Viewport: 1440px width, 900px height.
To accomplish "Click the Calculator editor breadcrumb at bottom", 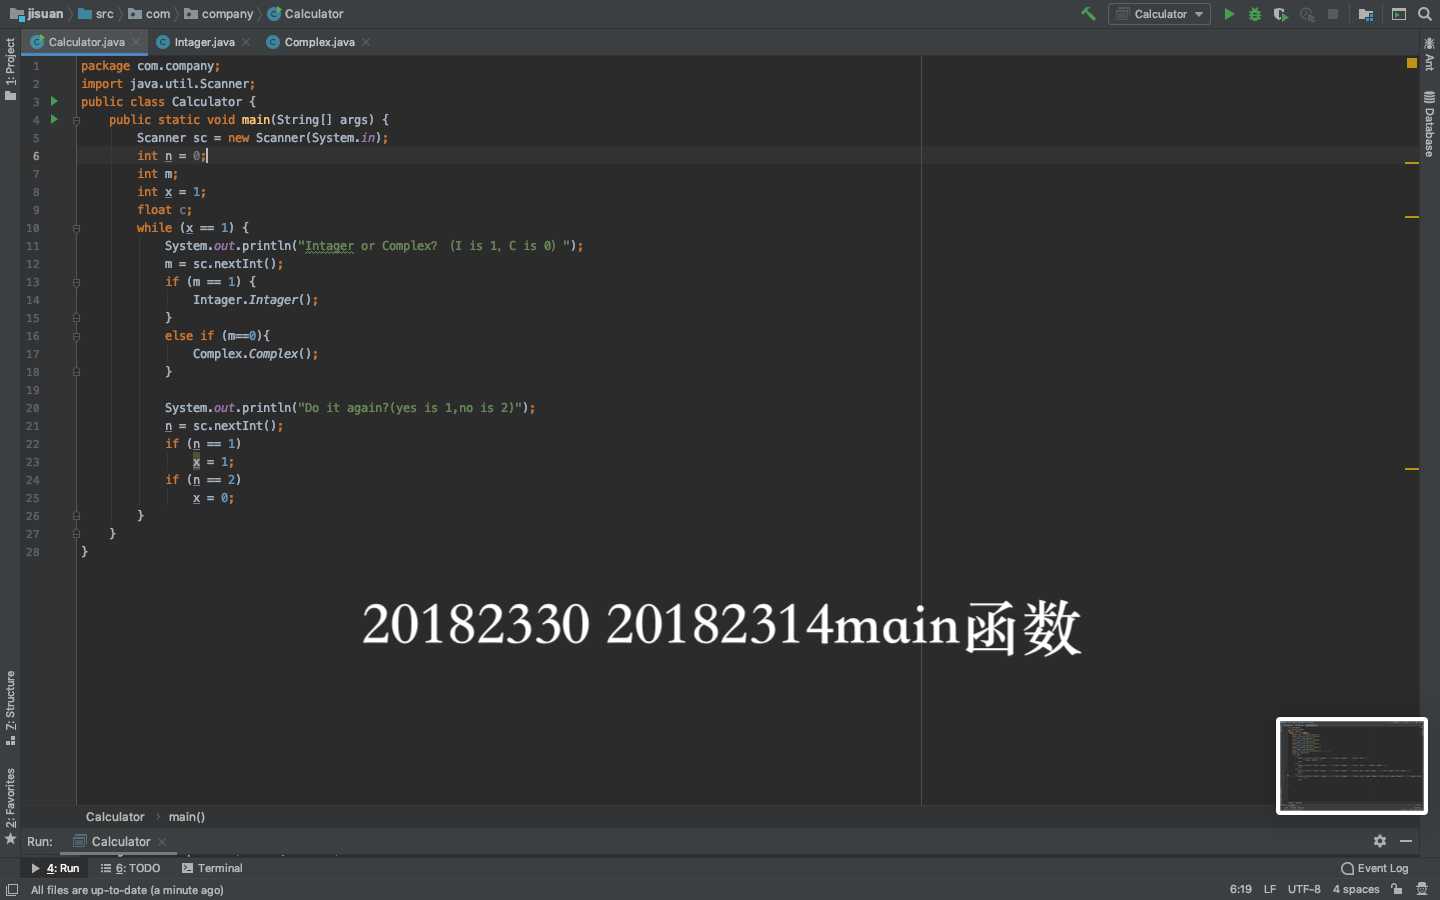I will tap(115, 817).
